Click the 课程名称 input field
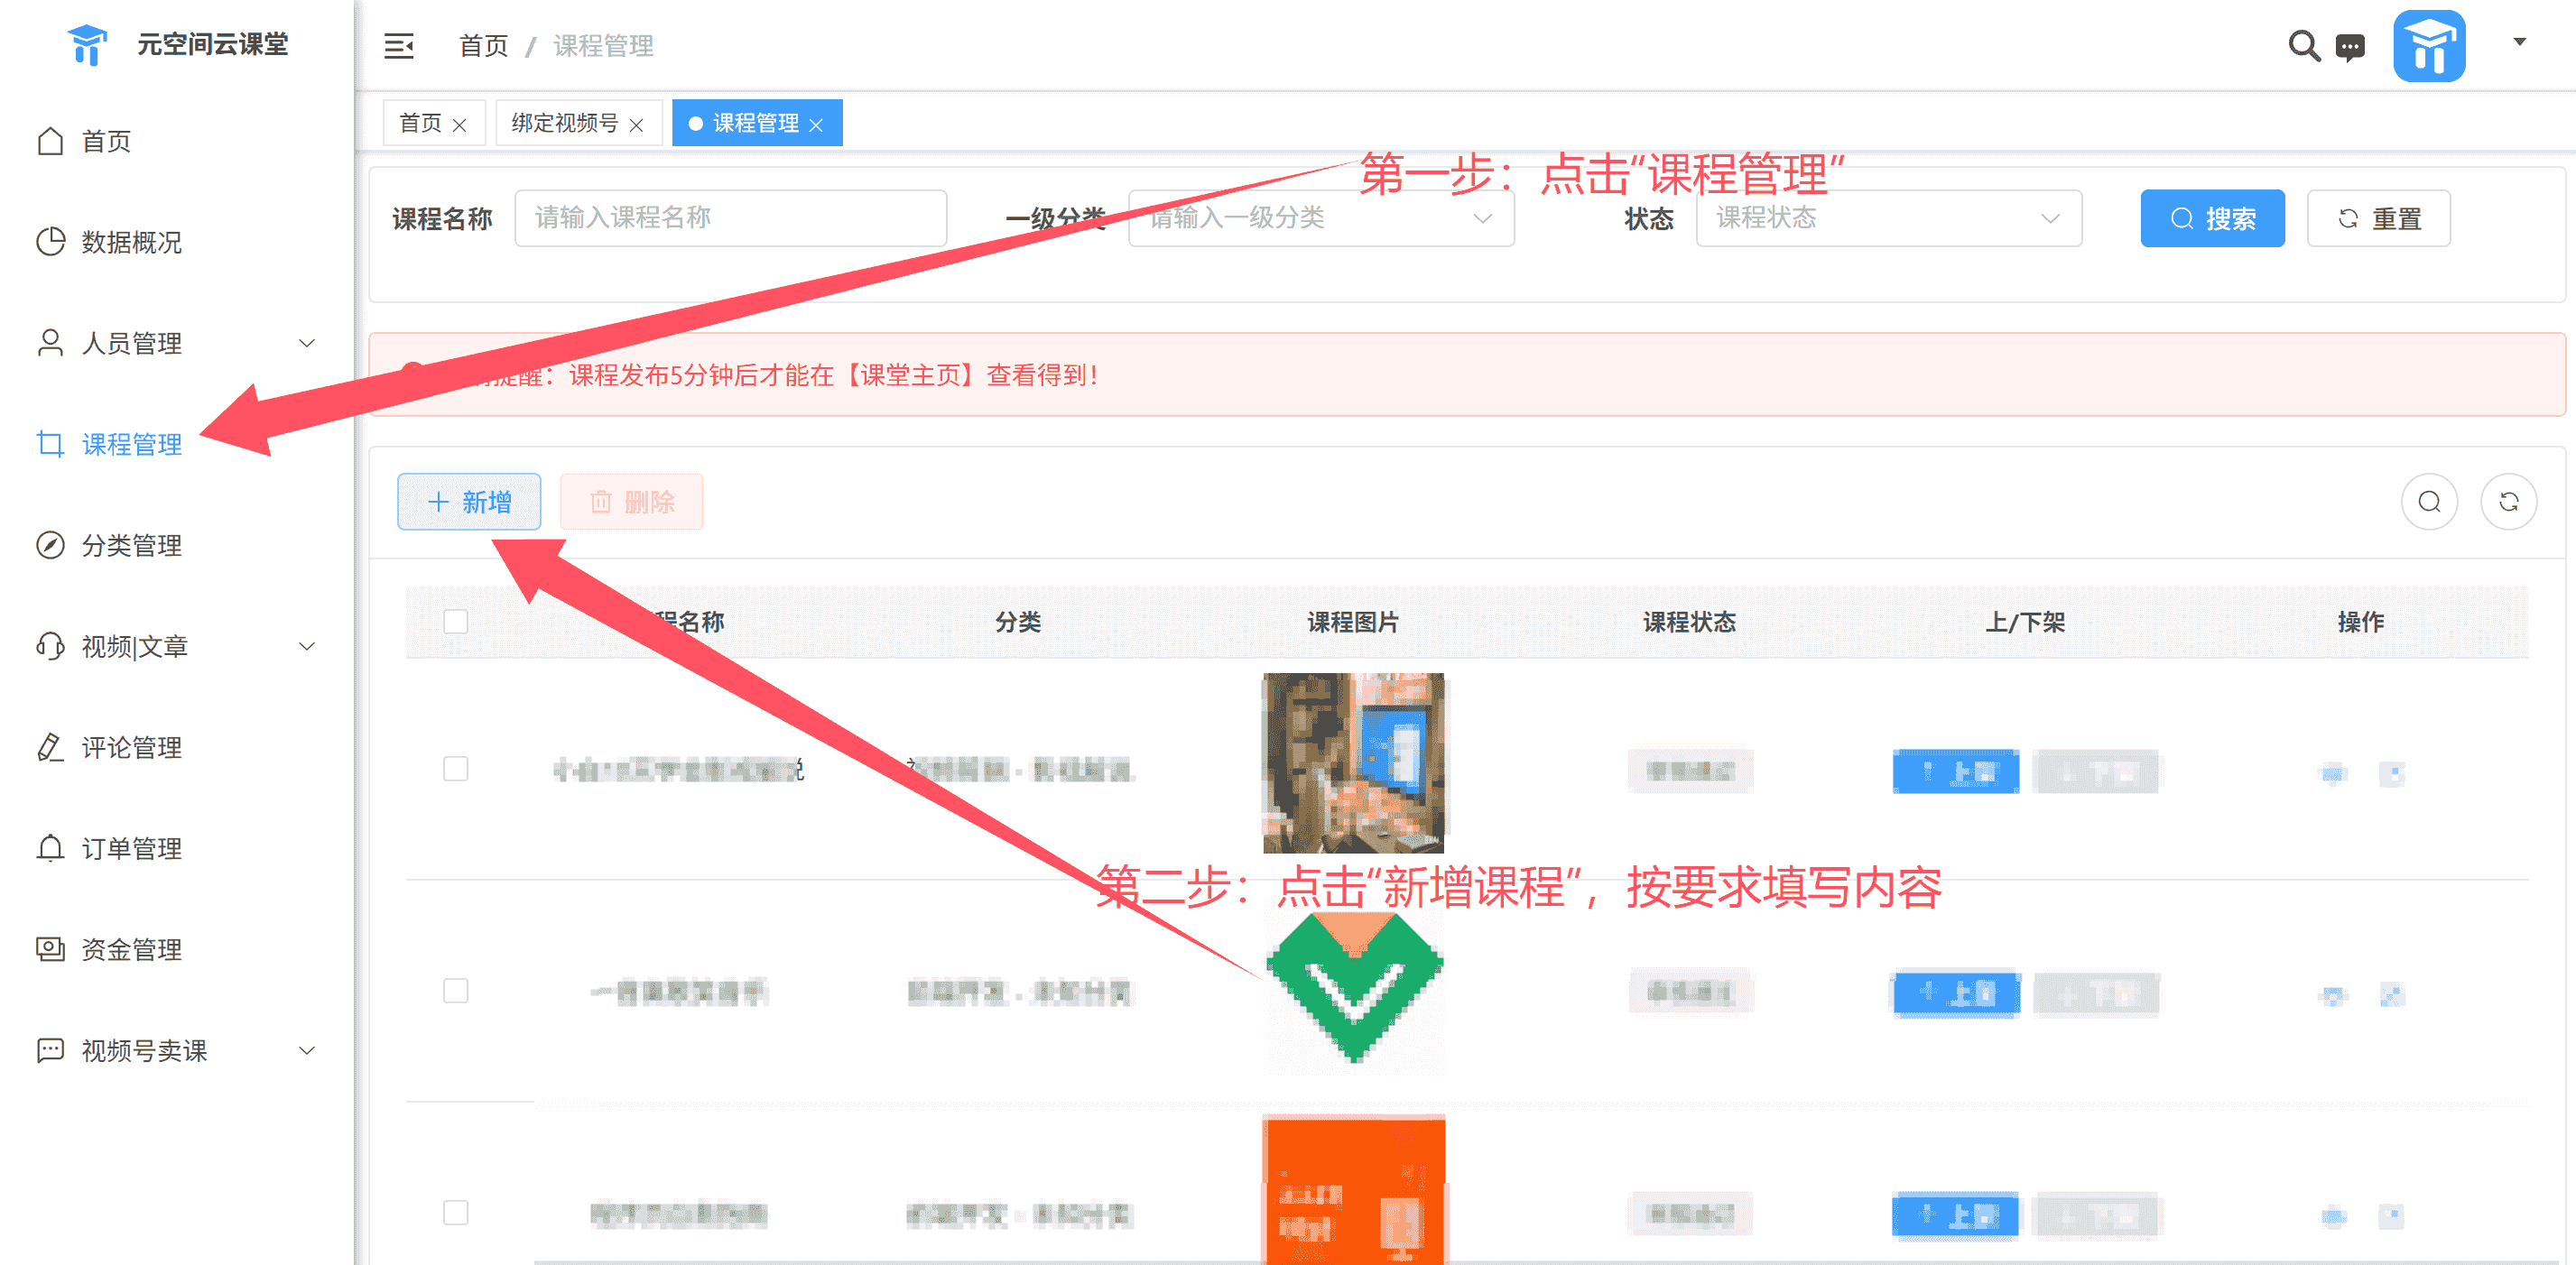 pos(730,218)
